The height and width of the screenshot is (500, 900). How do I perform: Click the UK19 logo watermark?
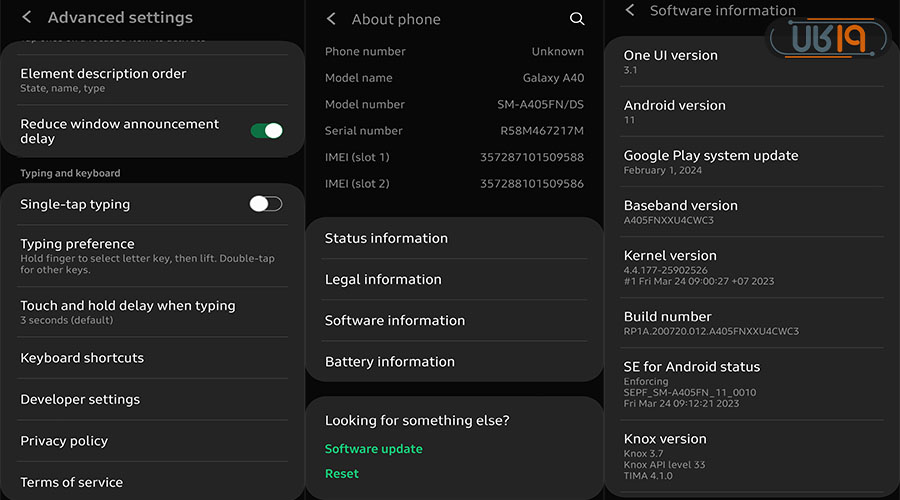click(826, 38)
